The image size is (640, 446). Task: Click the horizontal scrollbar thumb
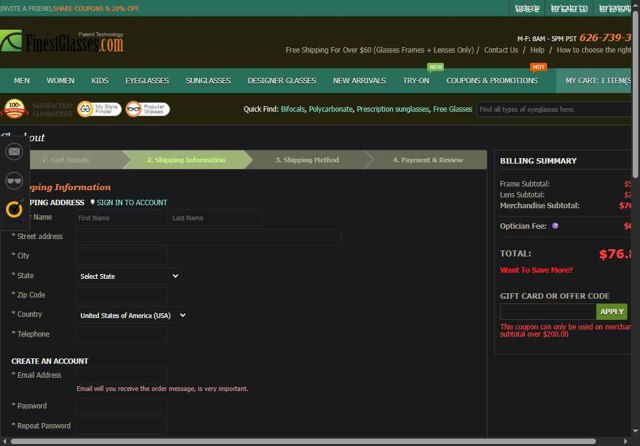tap(303, 442)
